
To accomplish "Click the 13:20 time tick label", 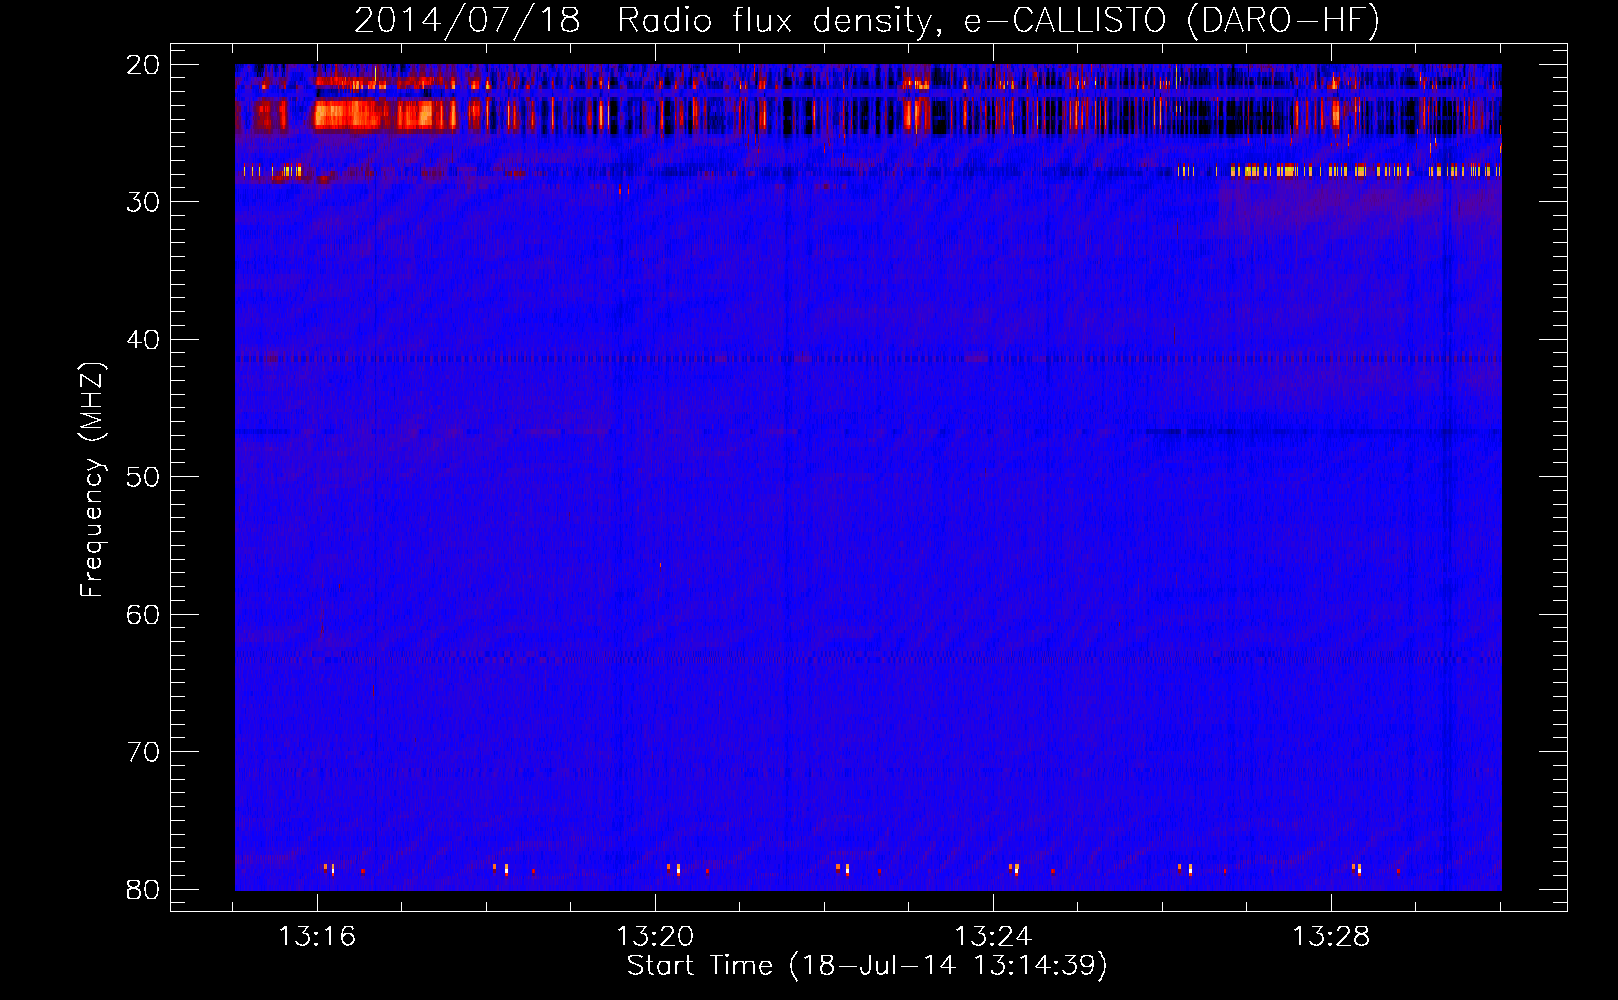I will (x=655, y=937).
